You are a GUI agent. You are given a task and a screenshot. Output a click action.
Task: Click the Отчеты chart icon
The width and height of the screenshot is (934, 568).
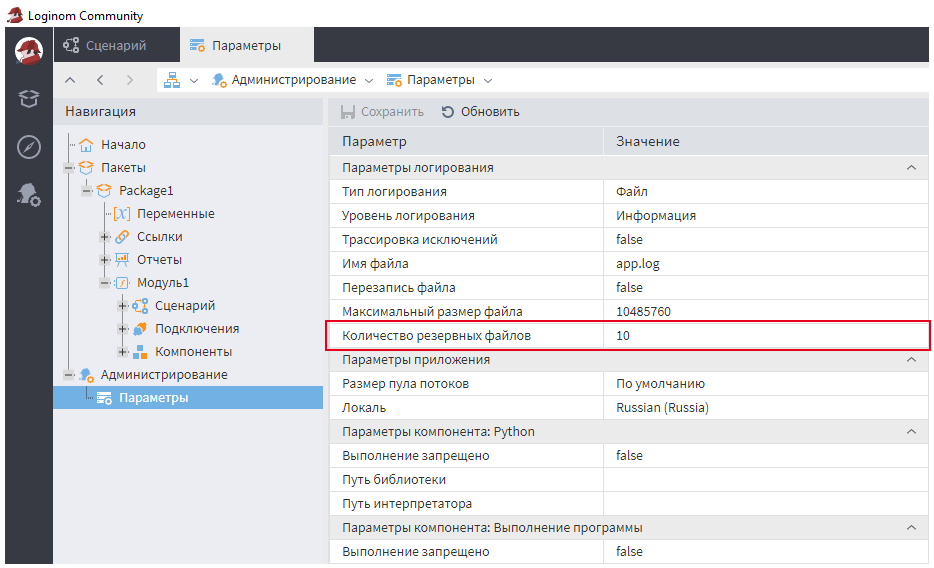122,260
